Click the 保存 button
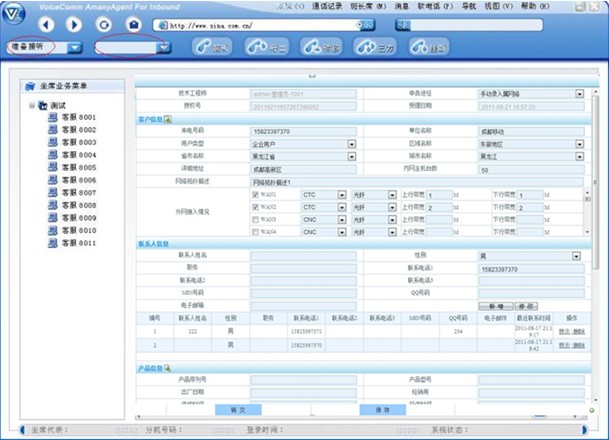Viewport: 609px width, 440px height. click(382, 410)
